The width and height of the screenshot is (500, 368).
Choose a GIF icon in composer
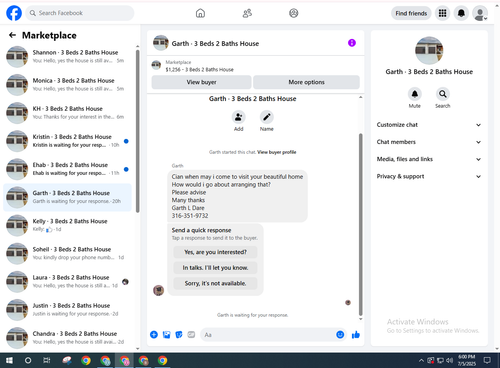(x=191, y=335)
